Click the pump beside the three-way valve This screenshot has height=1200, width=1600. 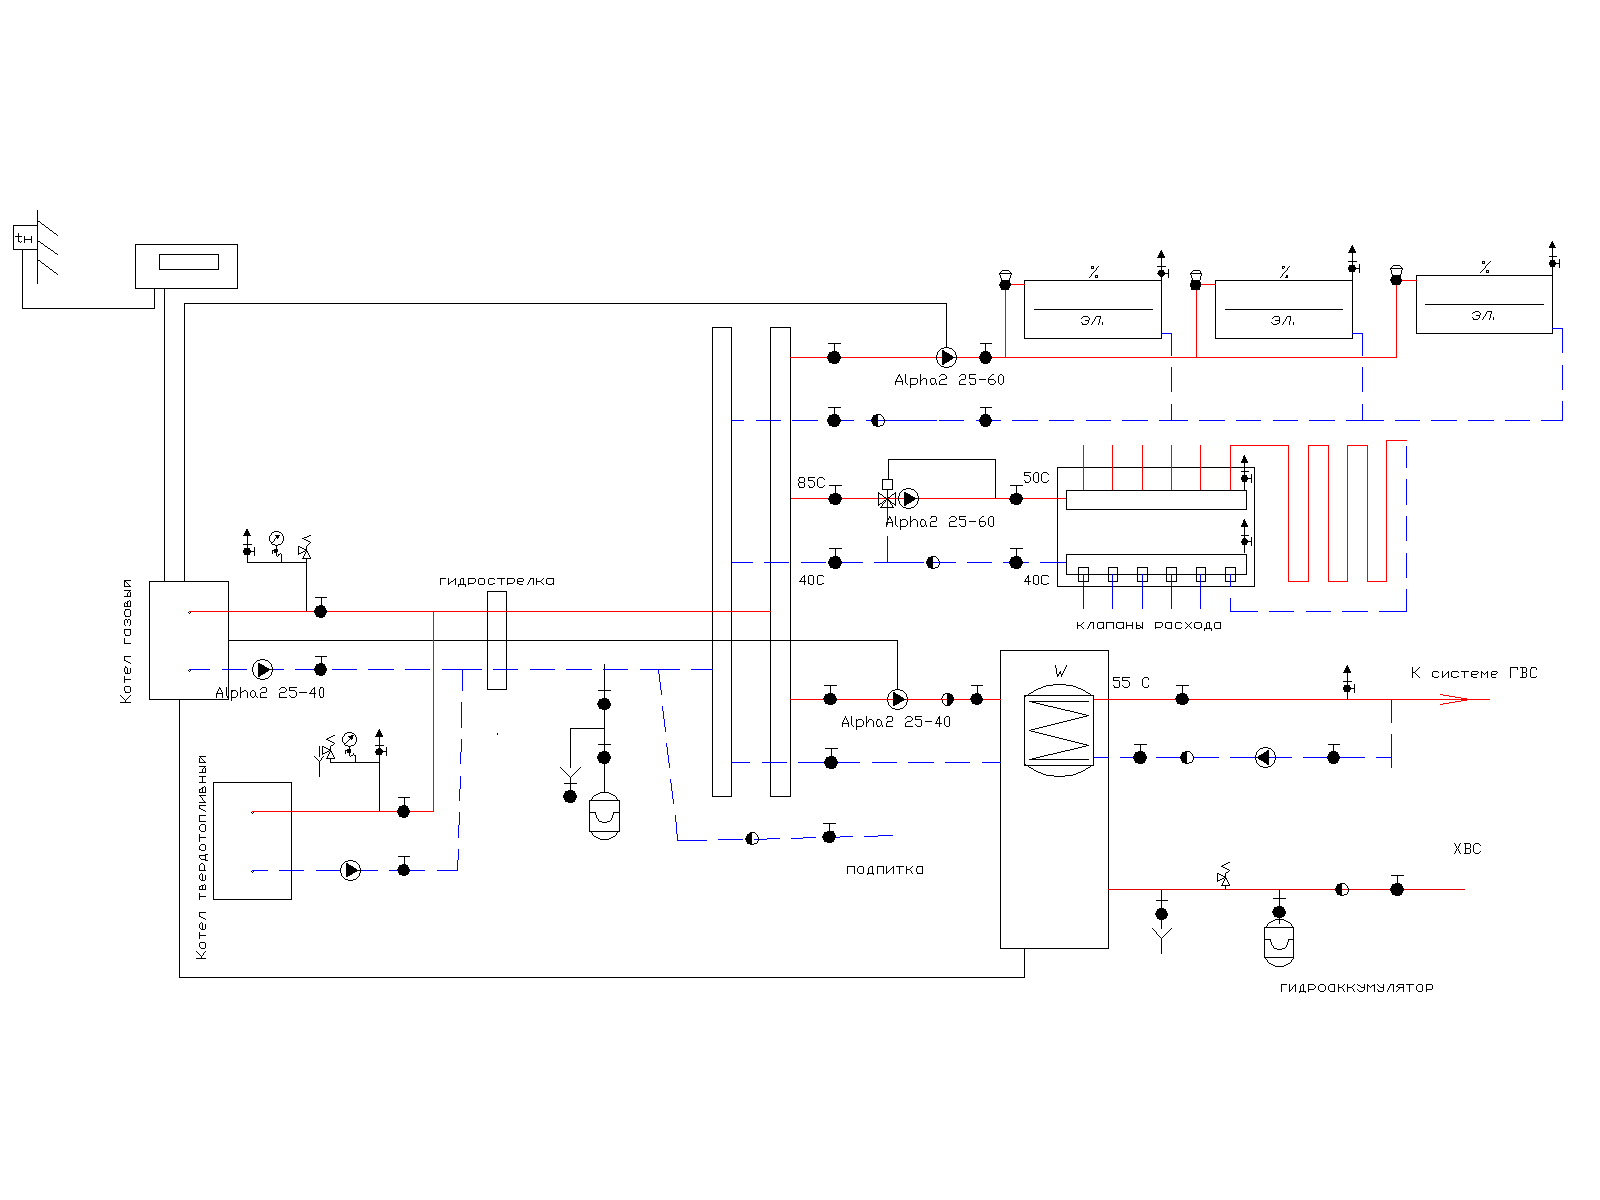(x=908, y=498)
